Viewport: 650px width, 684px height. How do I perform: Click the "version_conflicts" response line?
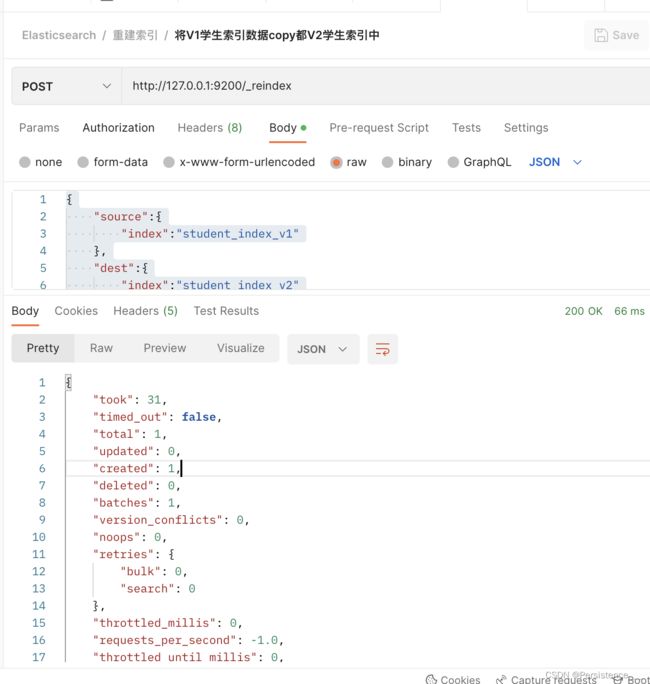click(171, 520)
